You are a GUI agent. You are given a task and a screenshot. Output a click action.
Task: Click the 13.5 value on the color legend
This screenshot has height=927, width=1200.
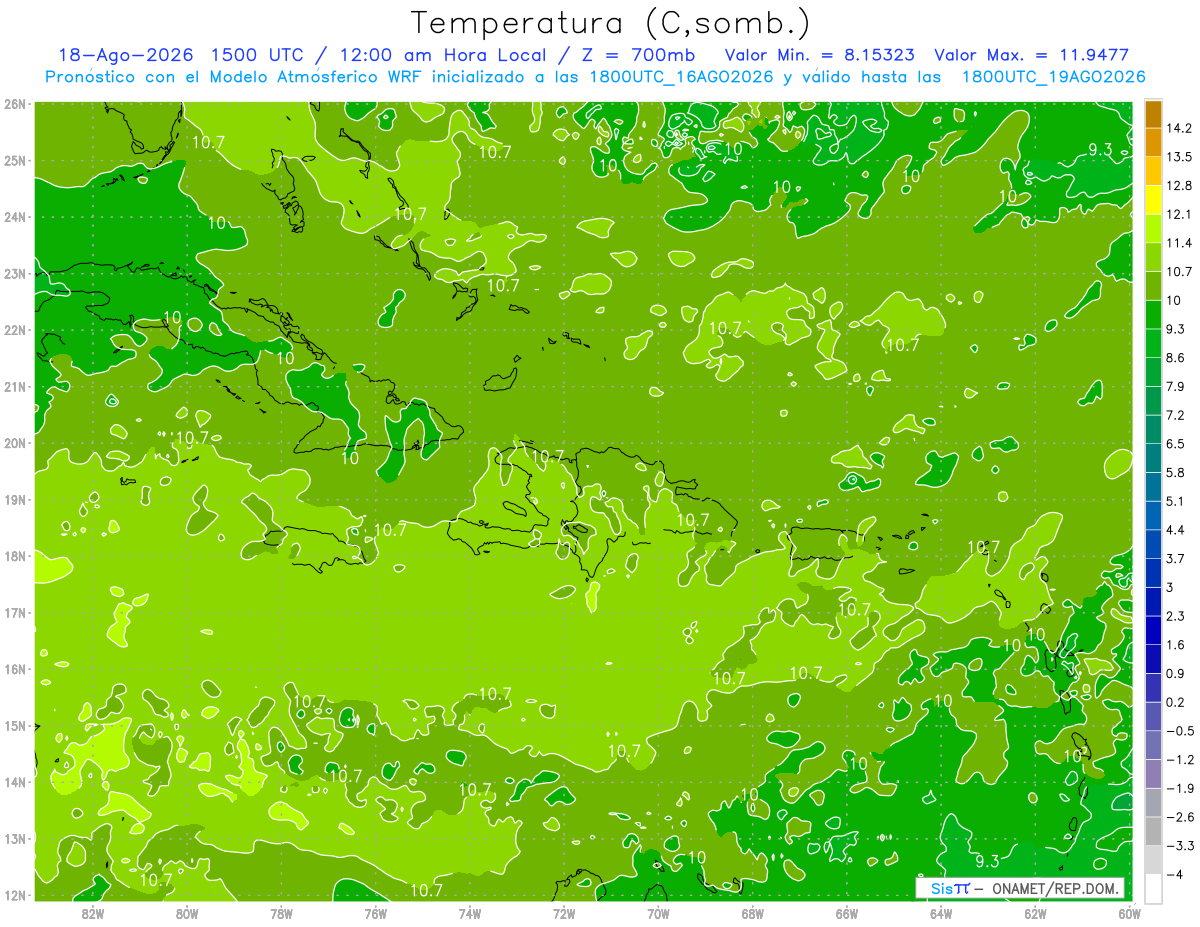(1179, 157)
